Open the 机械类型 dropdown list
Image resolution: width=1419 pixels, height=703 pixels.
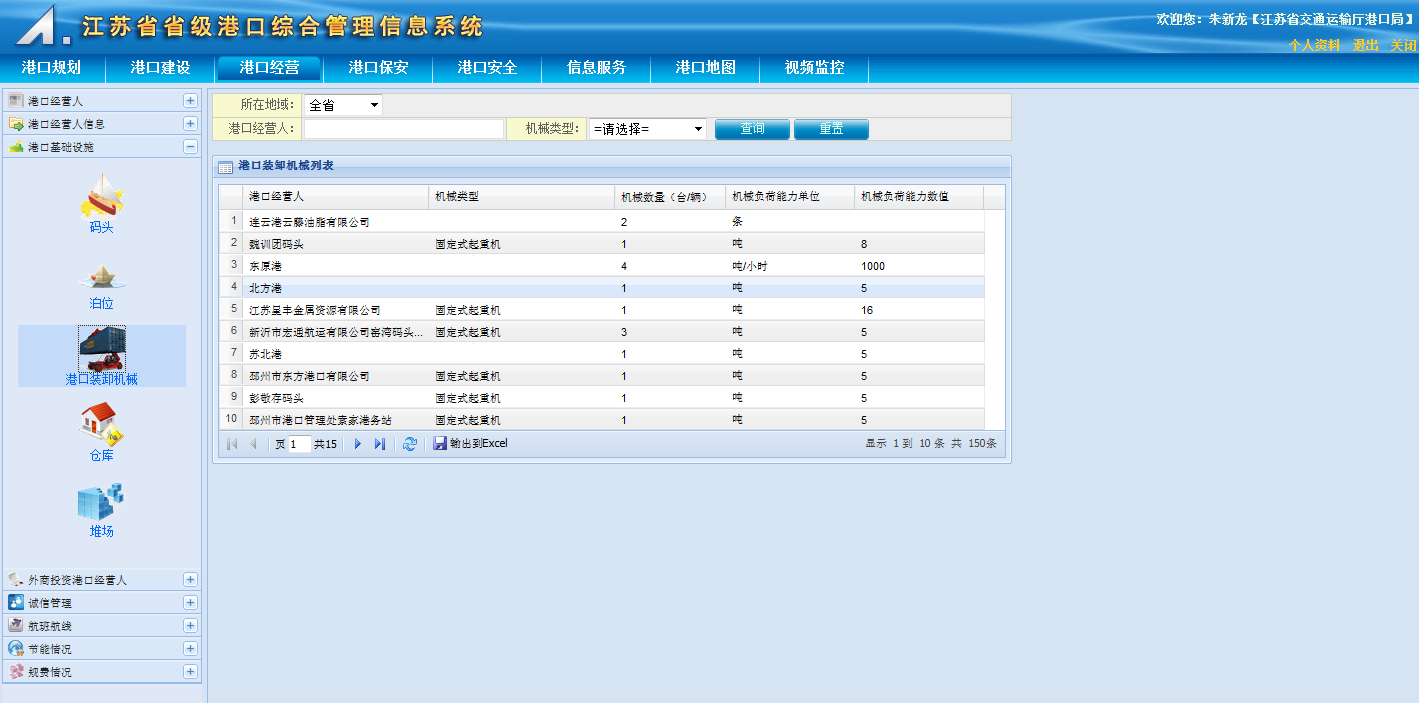point(648,129)
